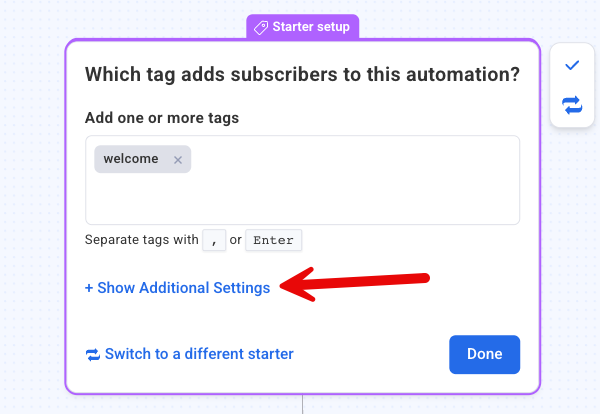Viewport: 600px width, 414px height.
Task: Click the Enter key hint
Action: pyautogui.click(x=274, y=240)
